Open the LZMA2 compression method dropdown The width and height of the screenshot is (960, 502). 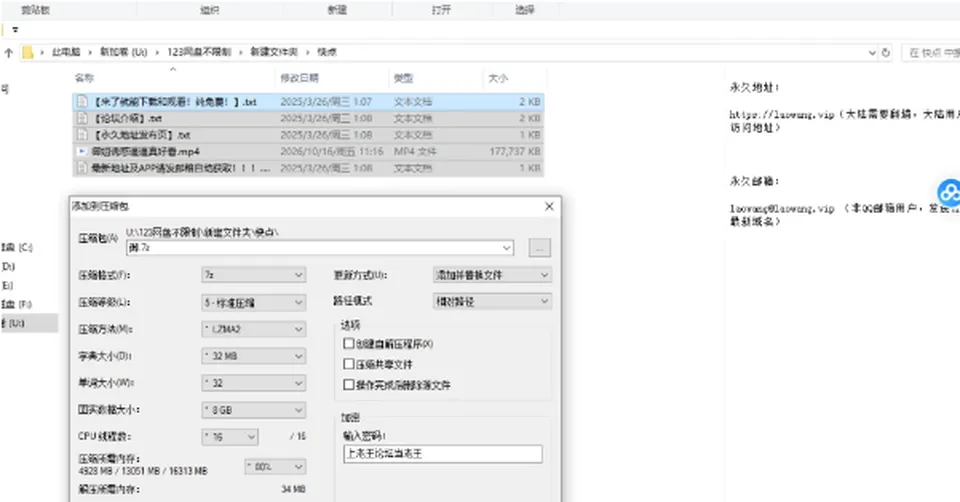pos(253,329)
